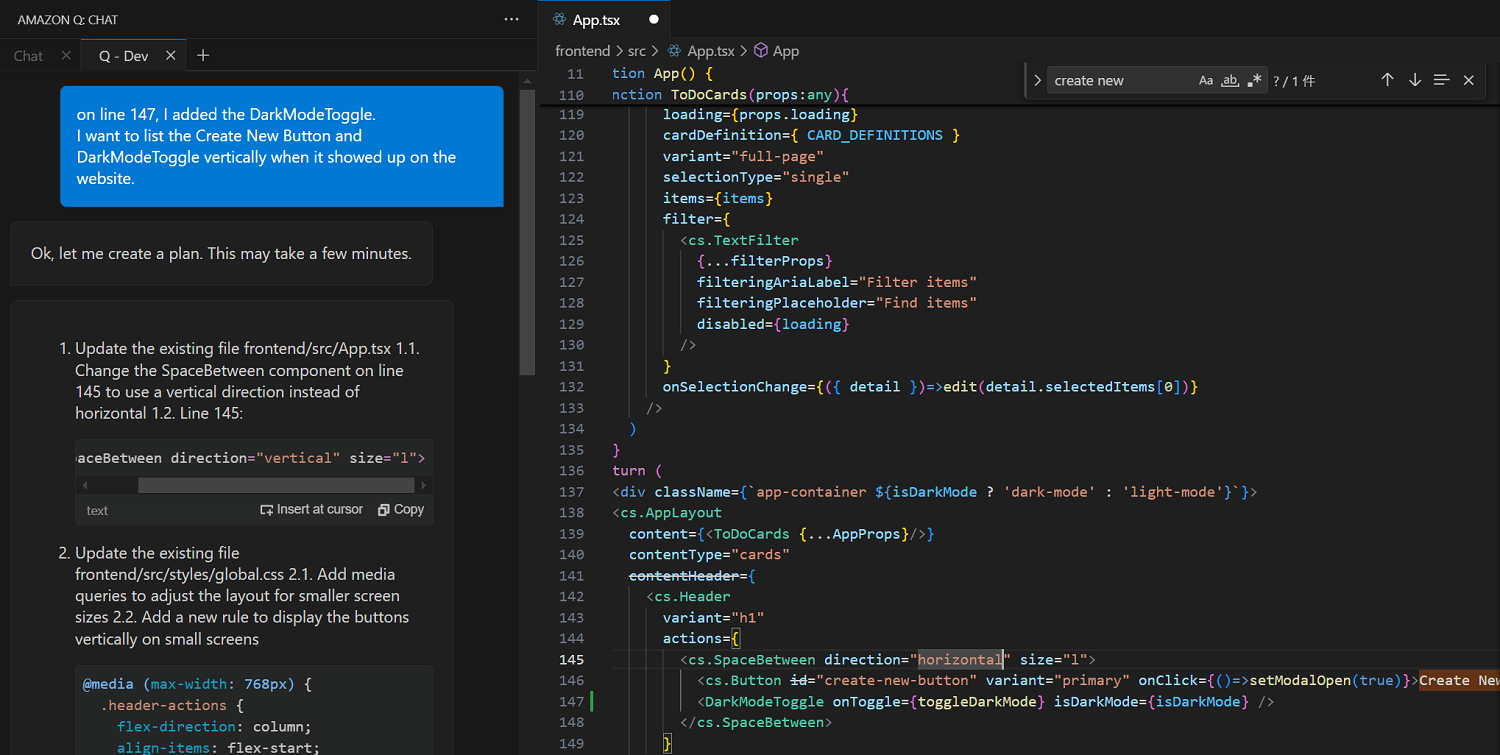Open the frontend breadcrumb folder

582,50
